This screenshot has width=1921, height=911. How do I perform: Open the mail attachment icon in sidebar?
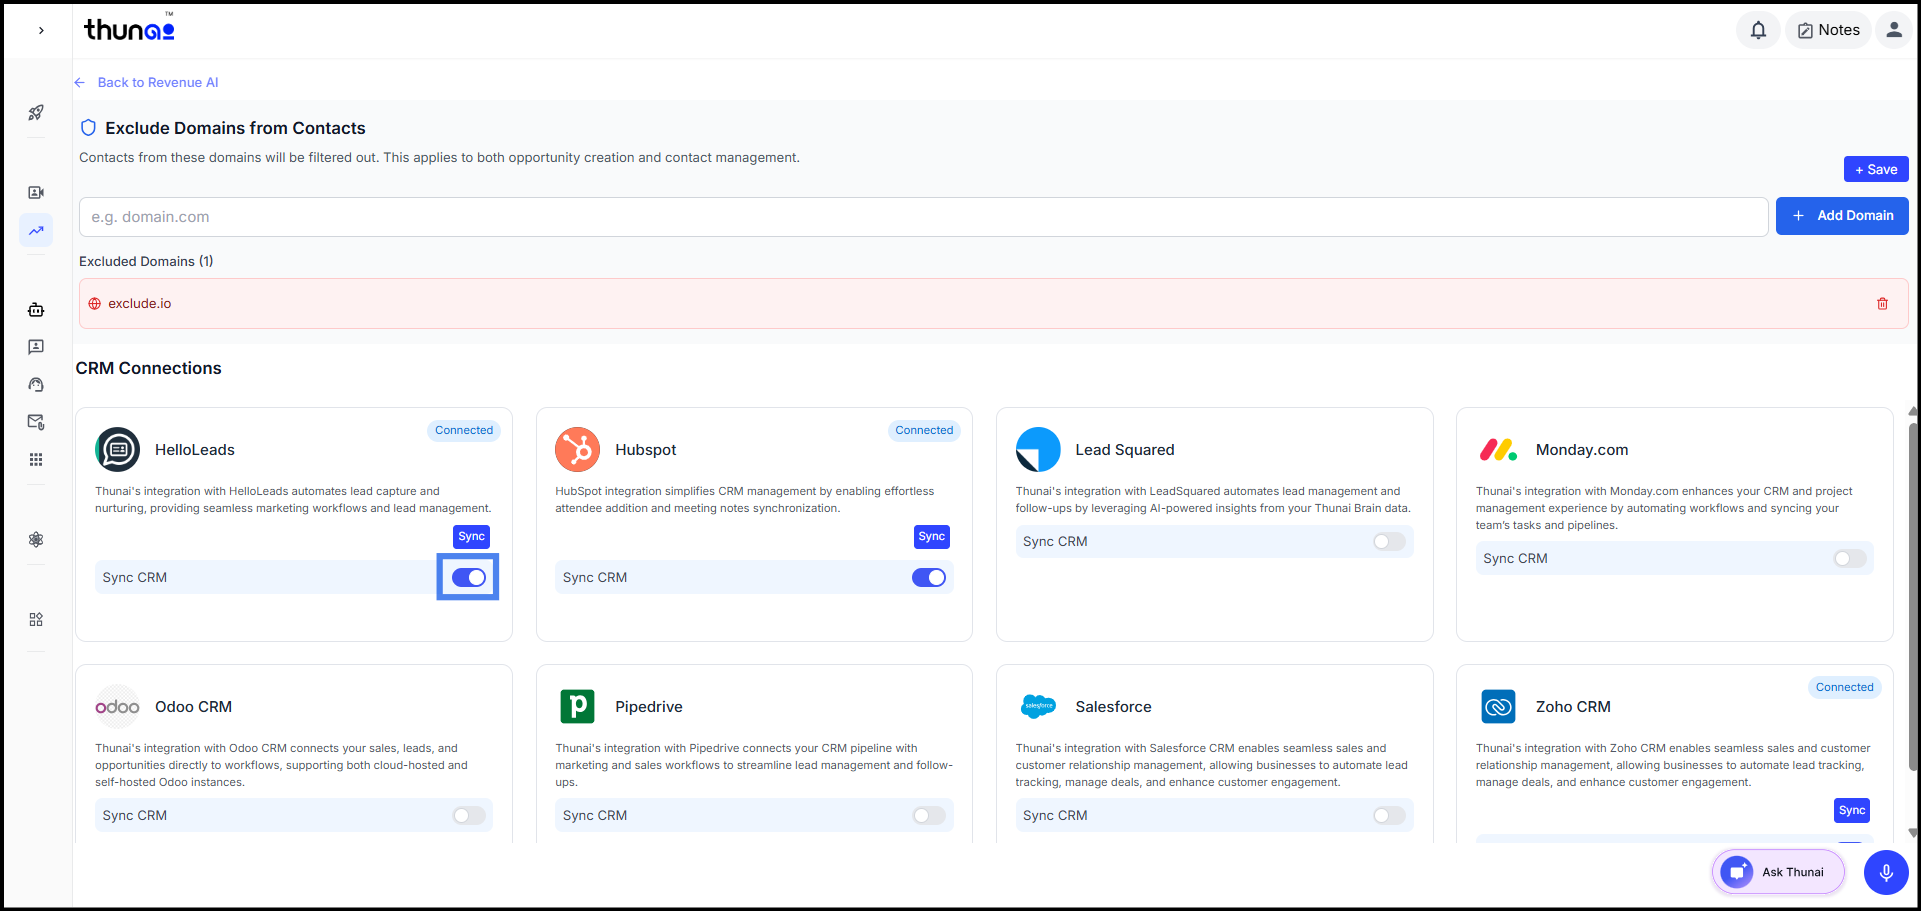(36, 422)
